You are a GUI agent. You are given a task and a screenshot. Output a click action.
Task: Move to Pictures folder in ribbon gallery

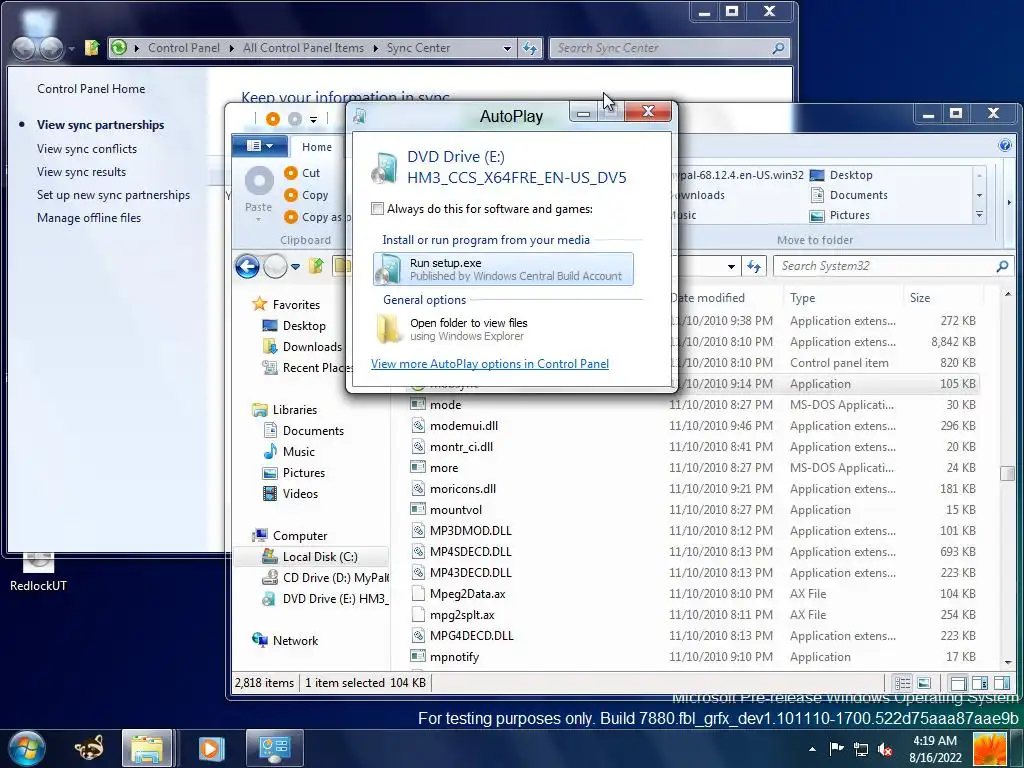coord(840,215)
